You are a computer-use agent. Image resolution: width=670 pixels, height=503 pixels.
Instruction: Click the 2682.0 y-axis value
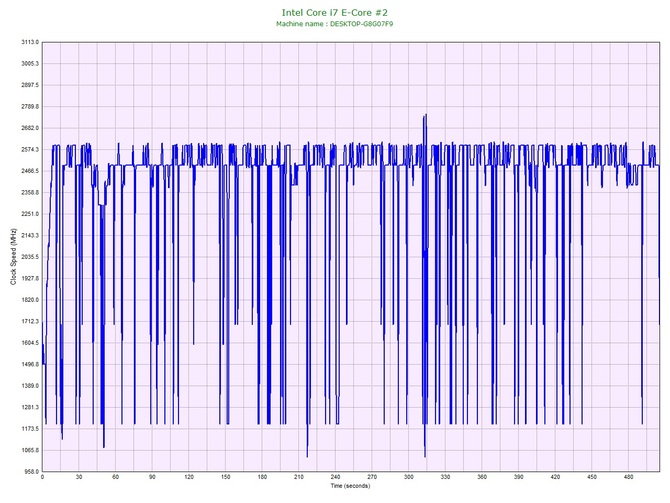[x=30, y=128]
